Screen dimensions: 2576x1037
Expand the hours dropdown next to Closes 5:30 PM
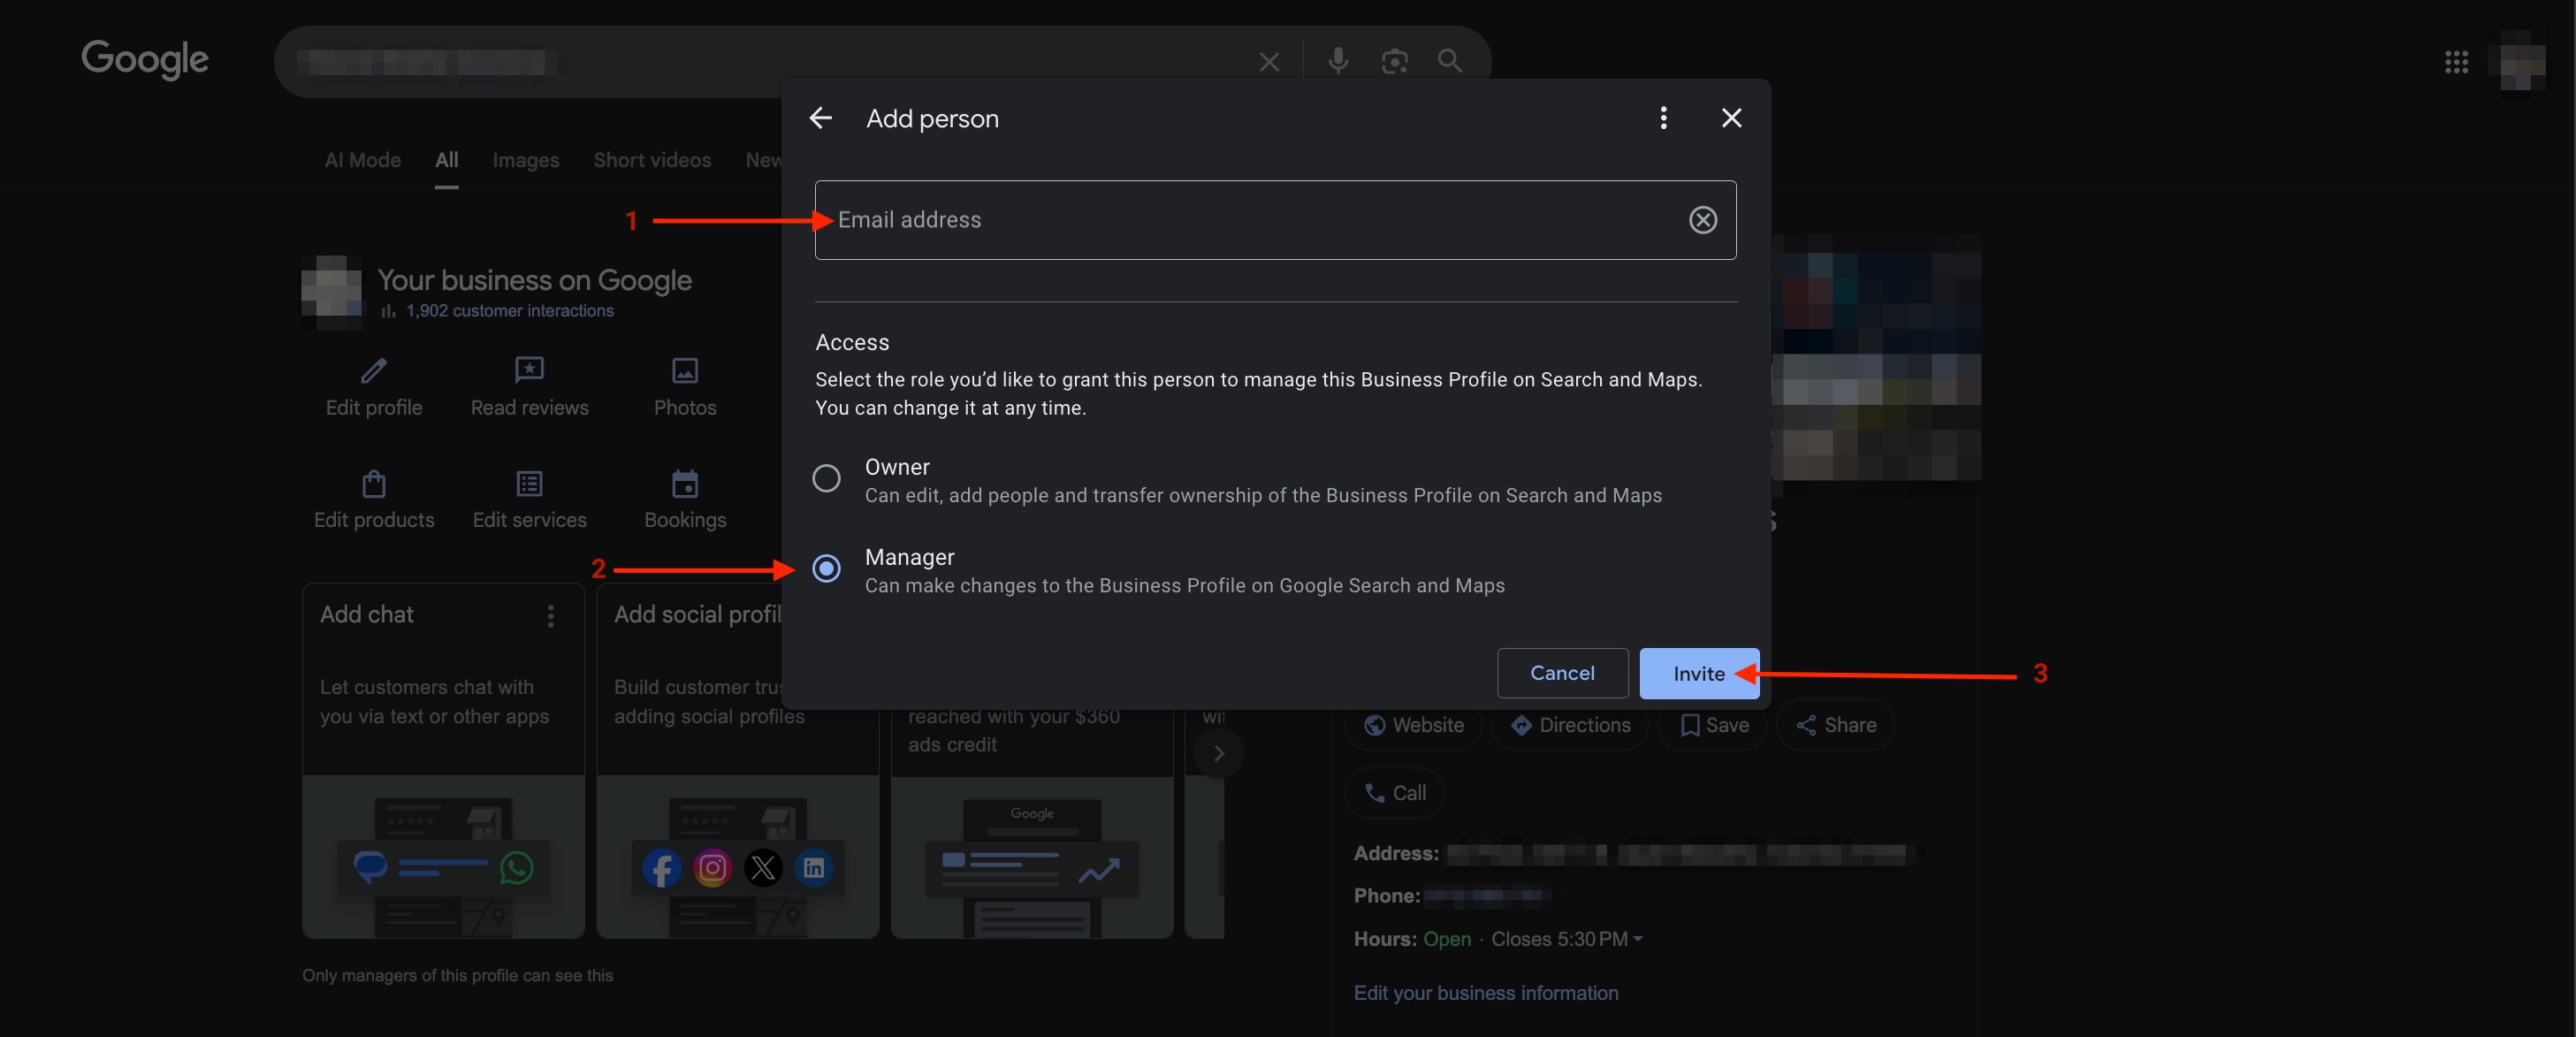coord(1638,939)
